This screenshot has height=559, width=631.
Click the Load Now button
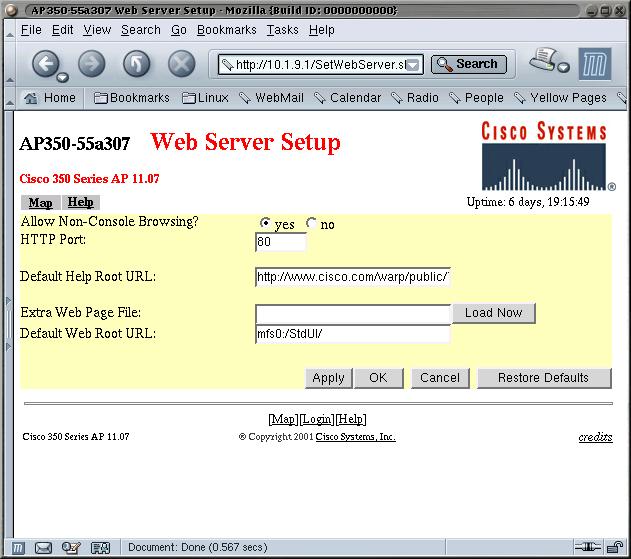pyautogui.click(x=494, y=313)
